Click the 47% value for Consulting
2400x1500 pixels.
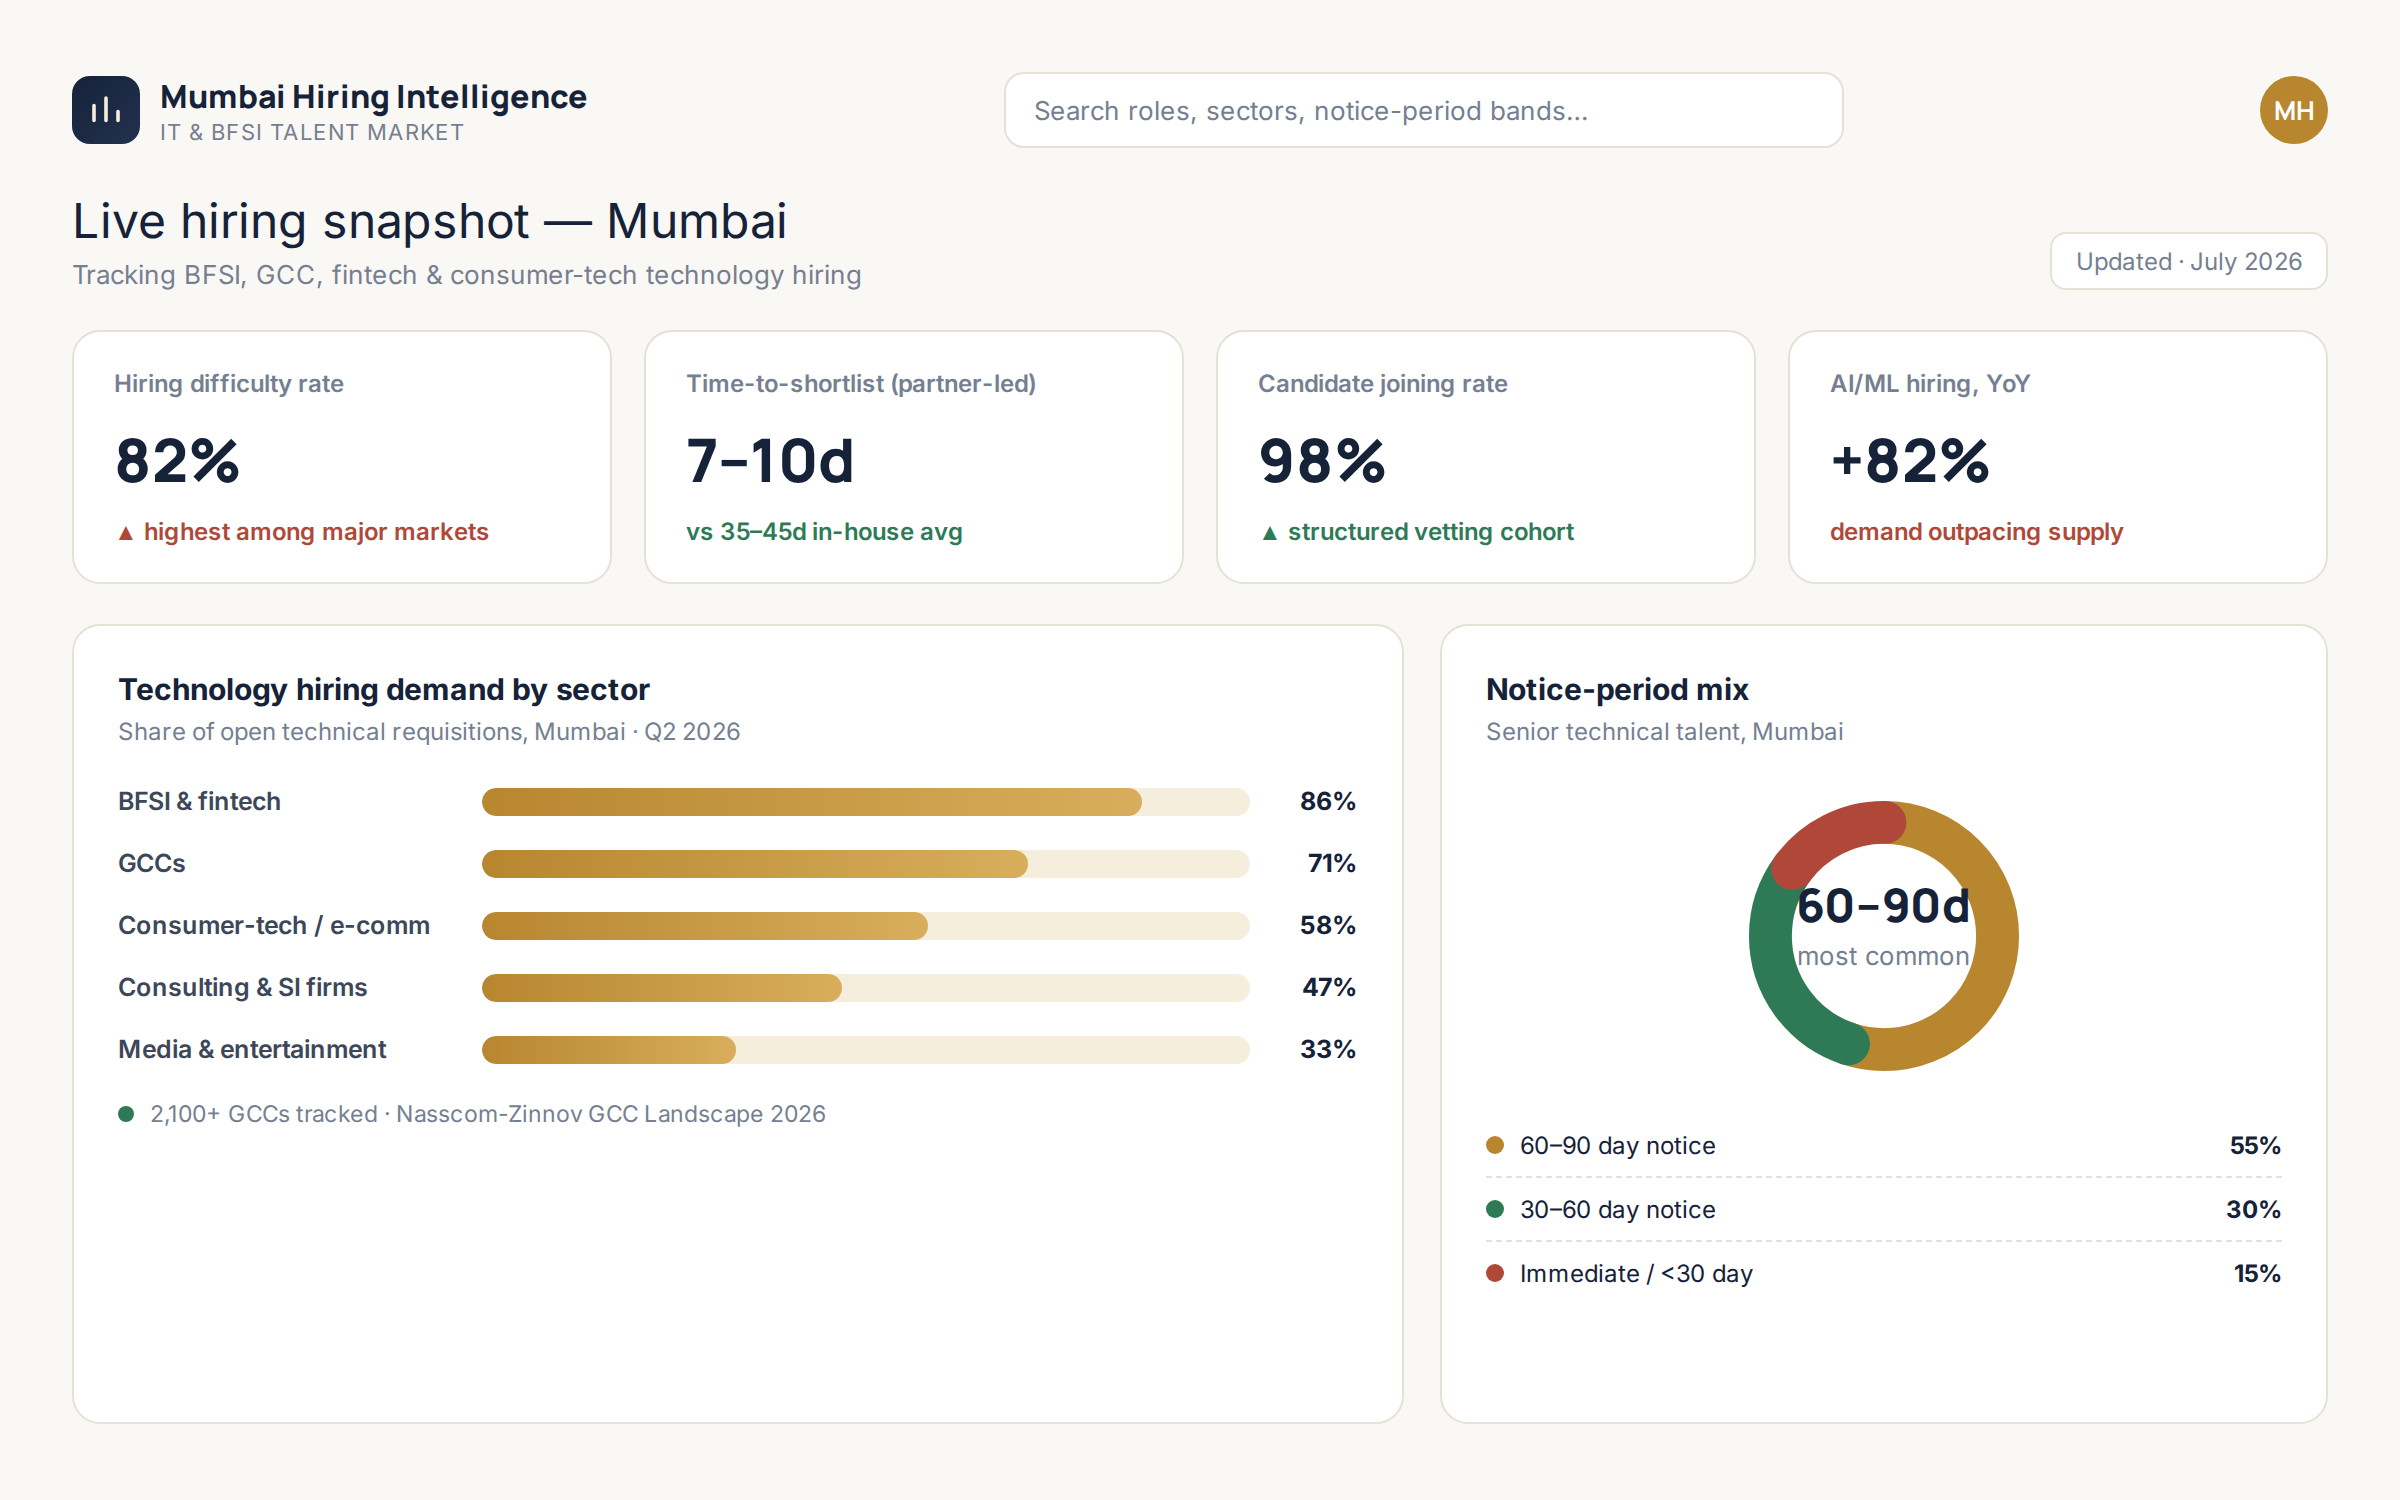click(1329, 988)
